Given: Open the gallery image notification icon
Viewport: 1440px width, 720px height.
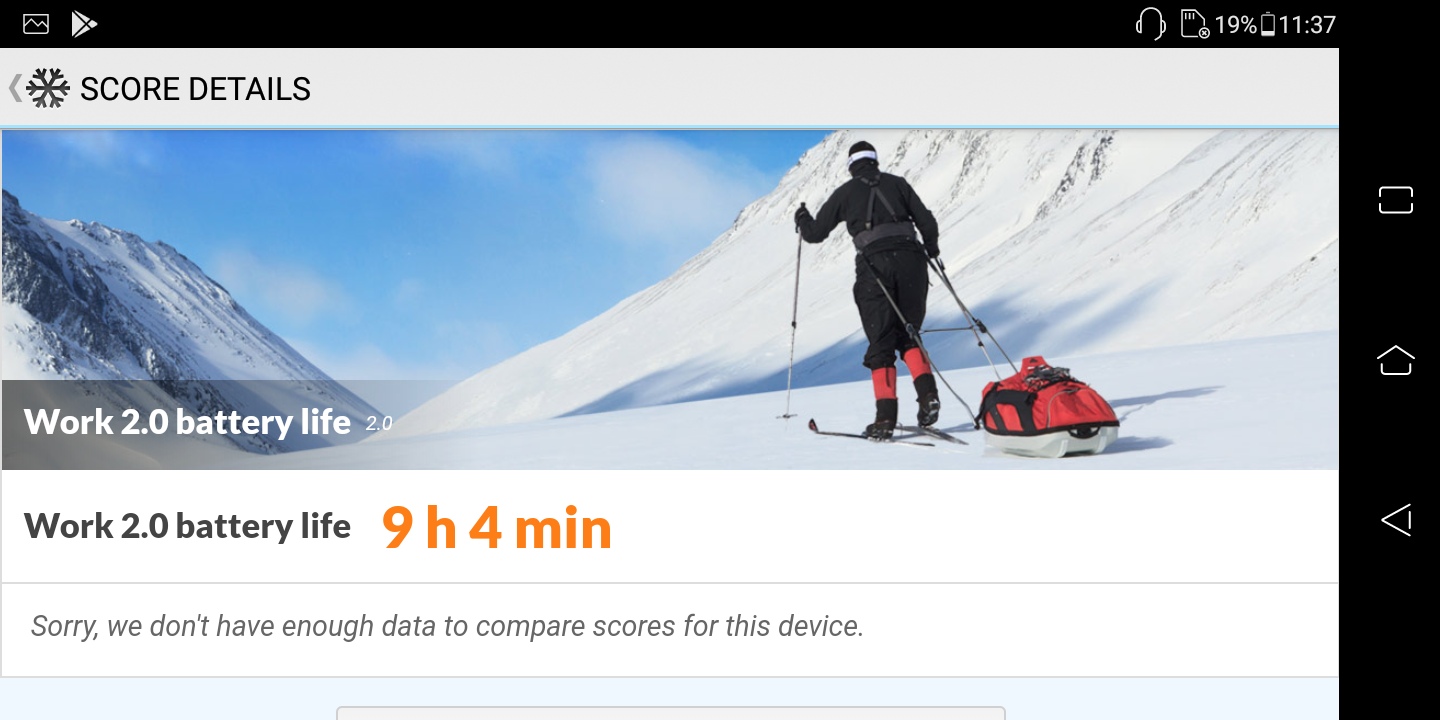Looking at the screenshot, I should tap(36, 24).
